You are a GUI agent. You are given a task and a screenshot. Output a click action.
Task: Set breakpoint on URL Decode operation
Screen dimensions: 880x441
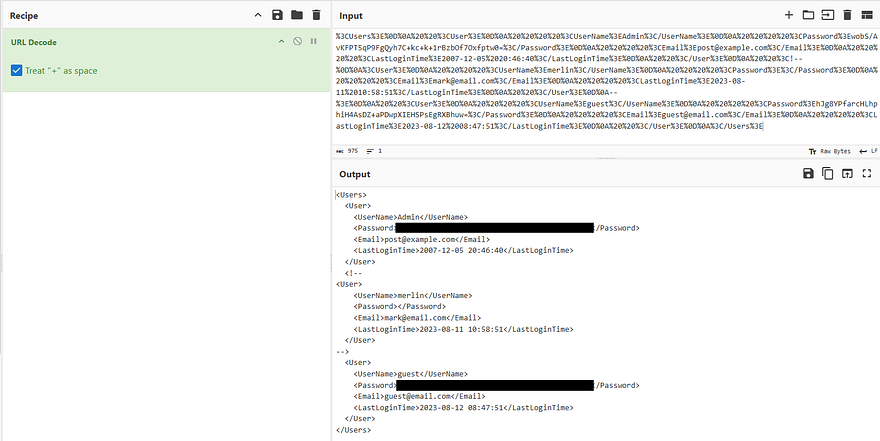click(313, 41)
